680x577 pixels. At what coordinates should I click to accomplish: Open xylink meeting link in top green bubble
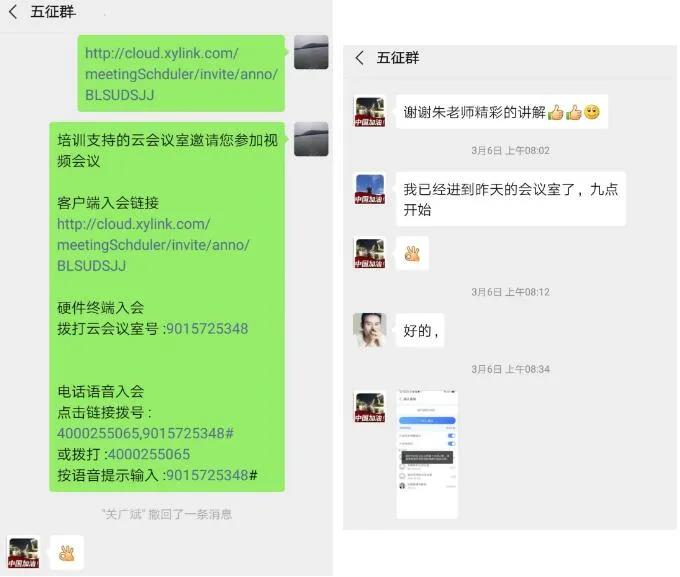181,74
